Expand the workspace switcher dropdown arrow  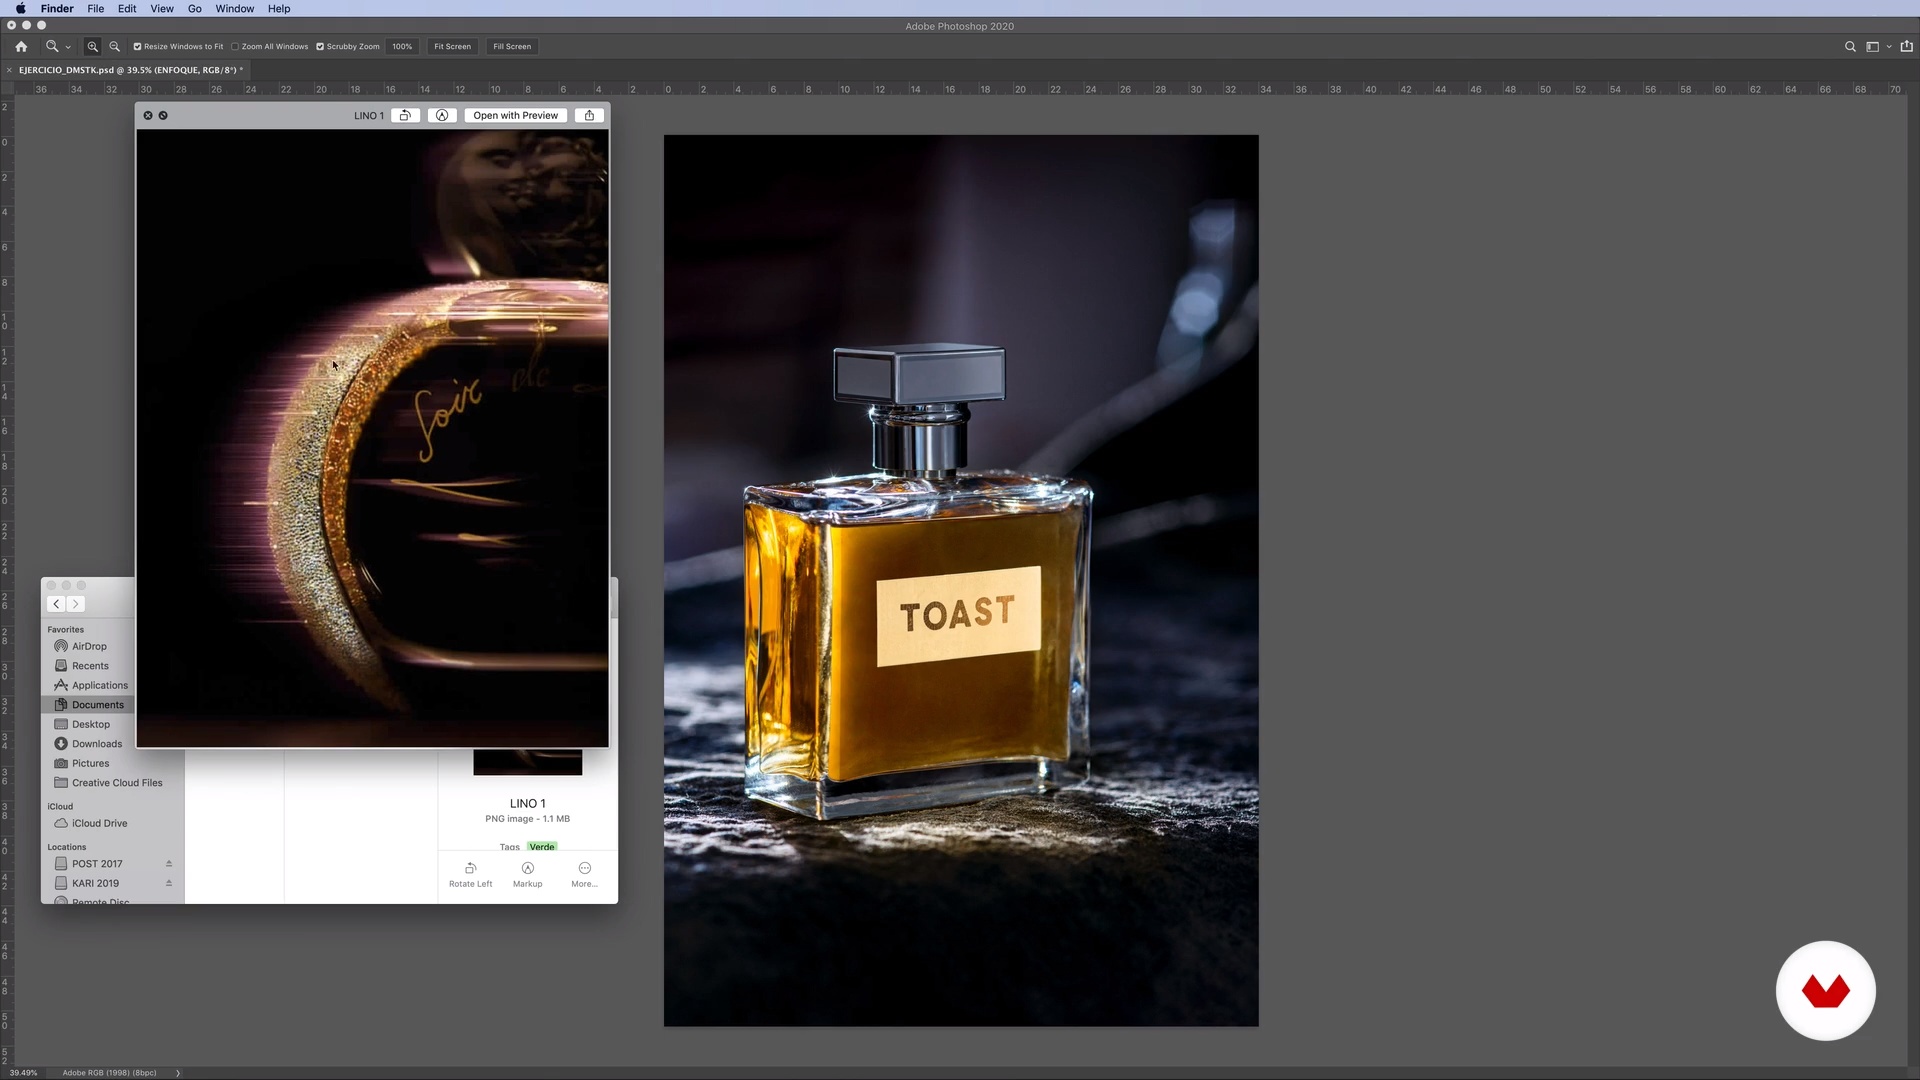point(1888,47)
